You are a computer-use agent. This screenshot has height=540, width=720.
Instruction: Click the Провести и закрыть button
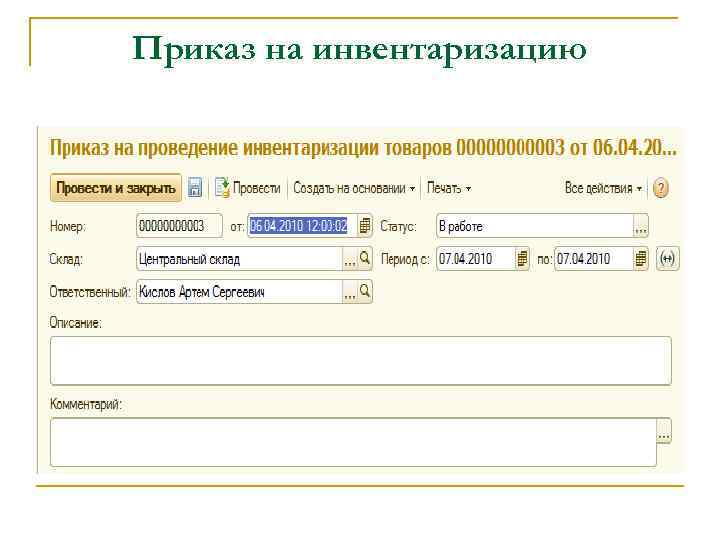pos(116,188)
